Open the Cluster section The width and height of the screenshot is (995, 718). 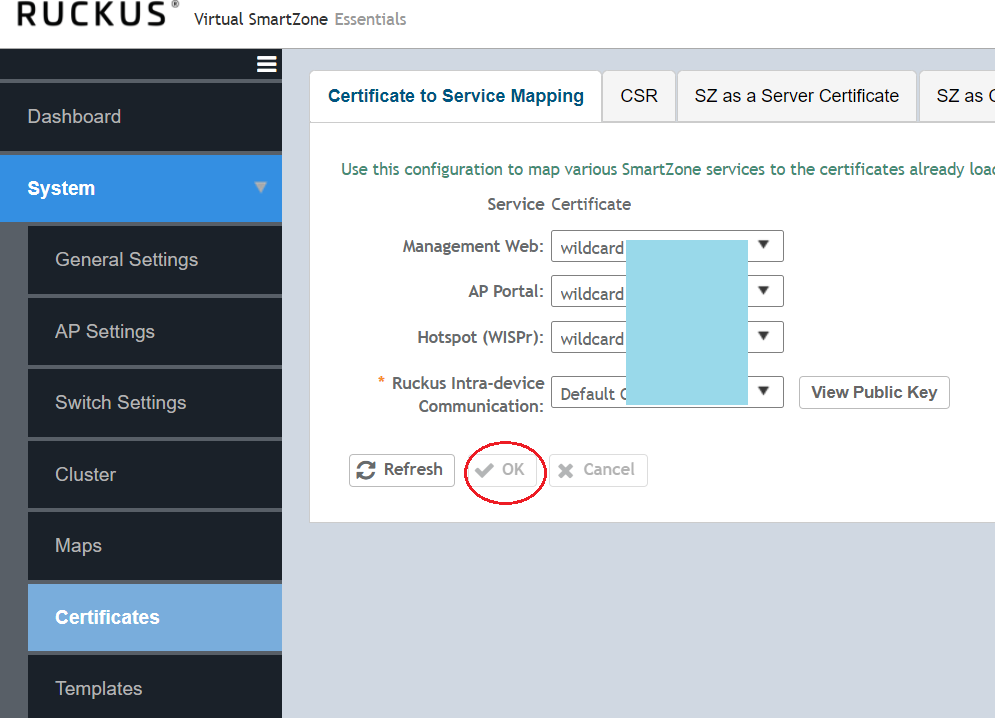point(85,475)
